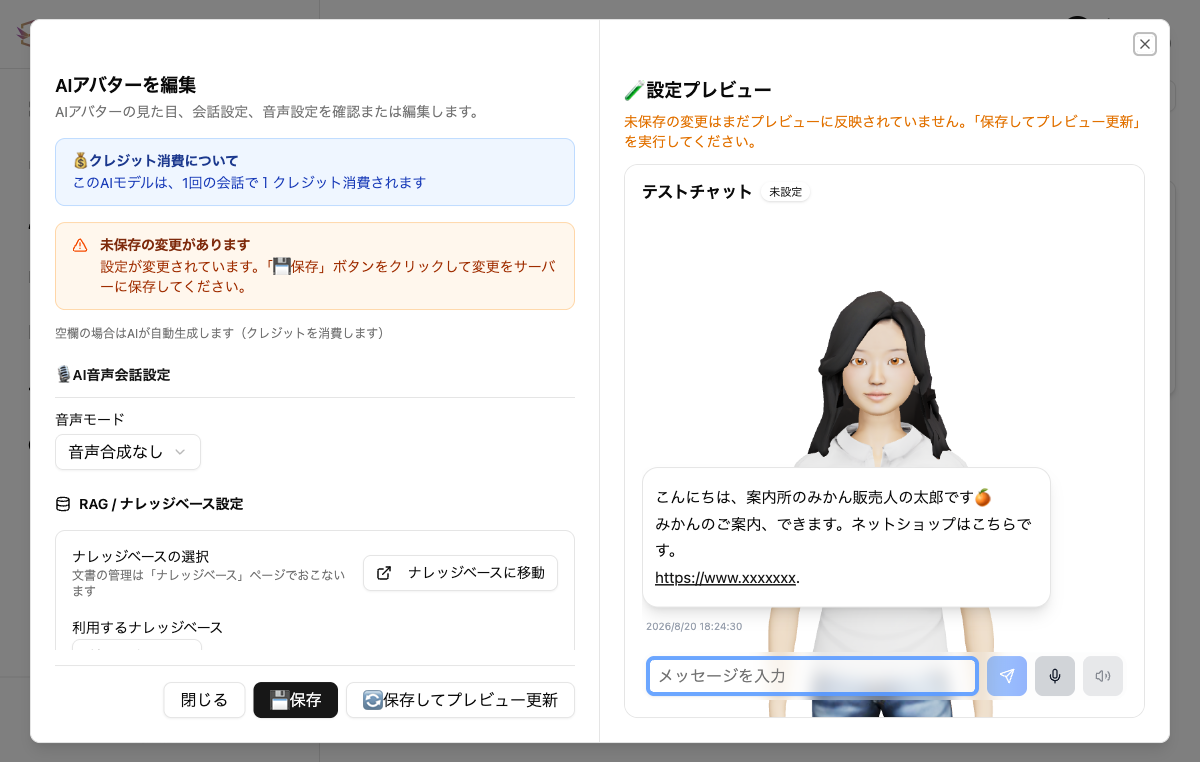Click the 未設定 badge next to テストチャット
This screenshot has width=1200, height=762.
[x=786, y=192]
